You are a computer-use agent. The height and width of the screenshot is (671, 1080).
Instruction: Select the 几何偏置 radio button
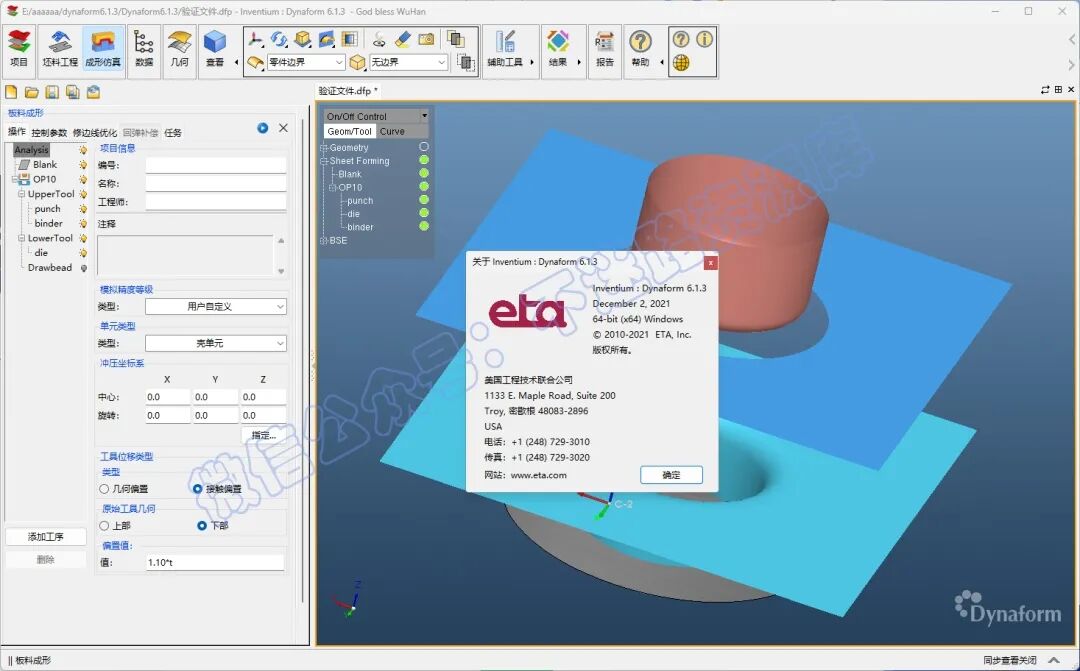[x=104, y=488]
